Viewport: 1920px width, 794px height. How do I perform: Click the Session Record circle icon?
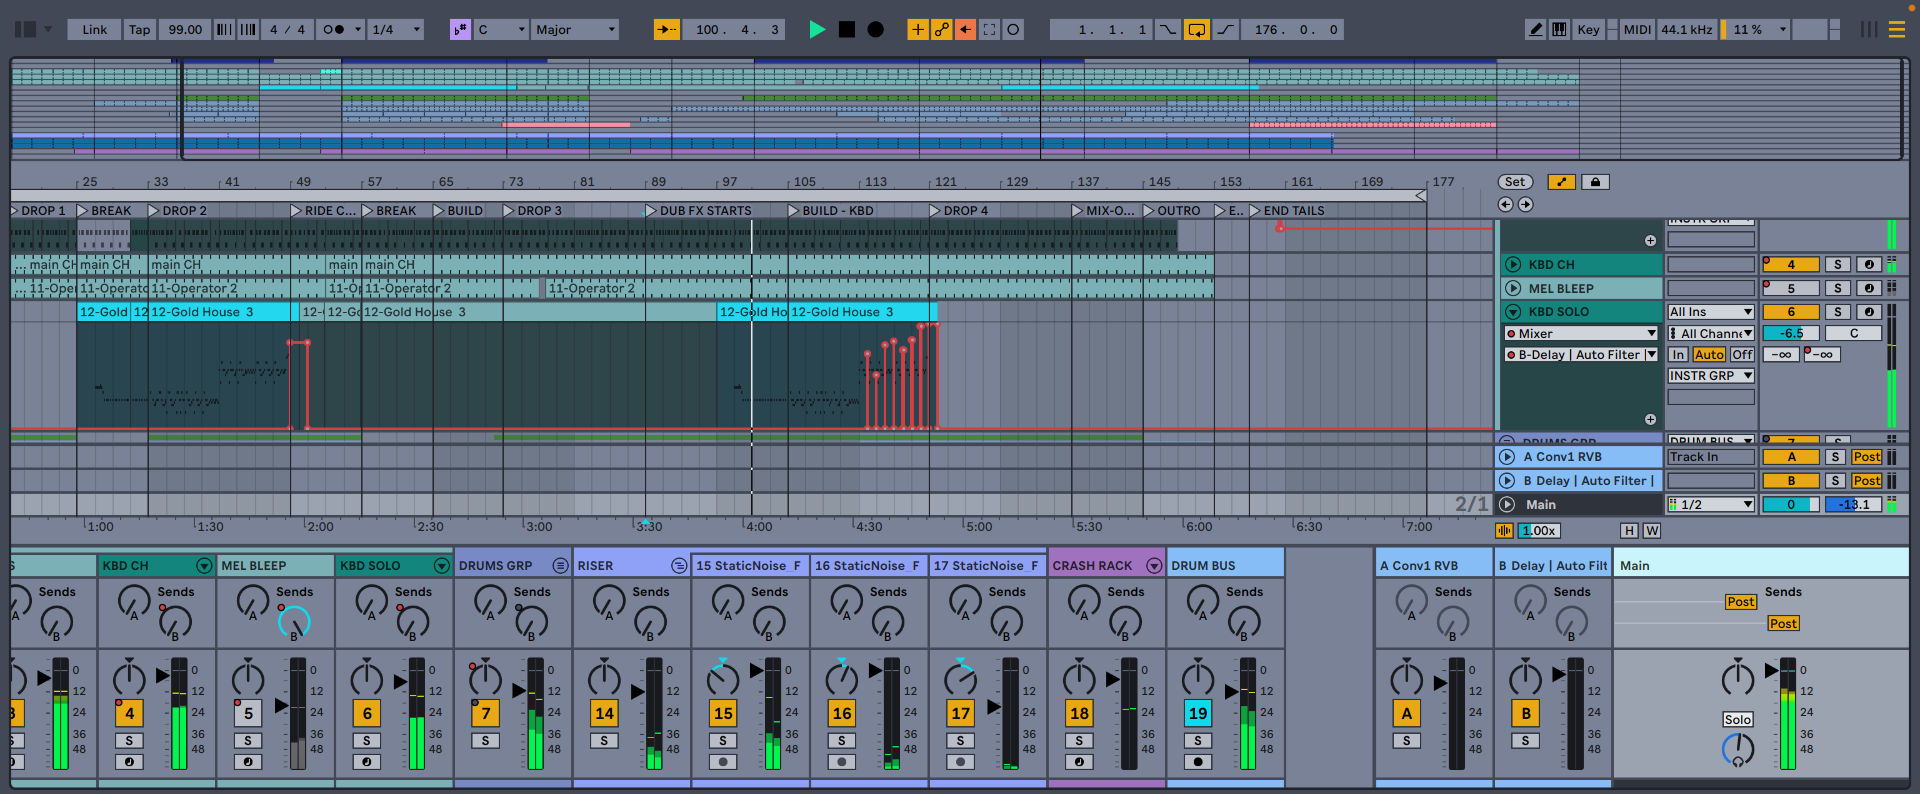point(1013,30)
